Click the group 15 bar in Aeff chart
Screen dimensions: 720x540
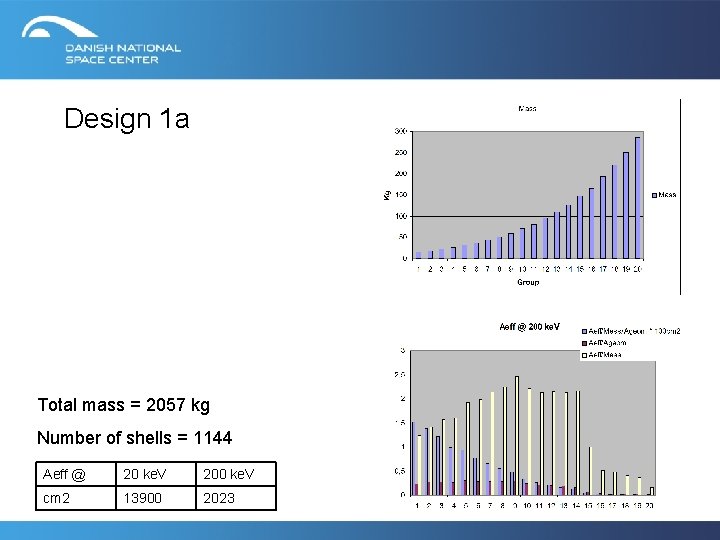[x=590, y=471]
